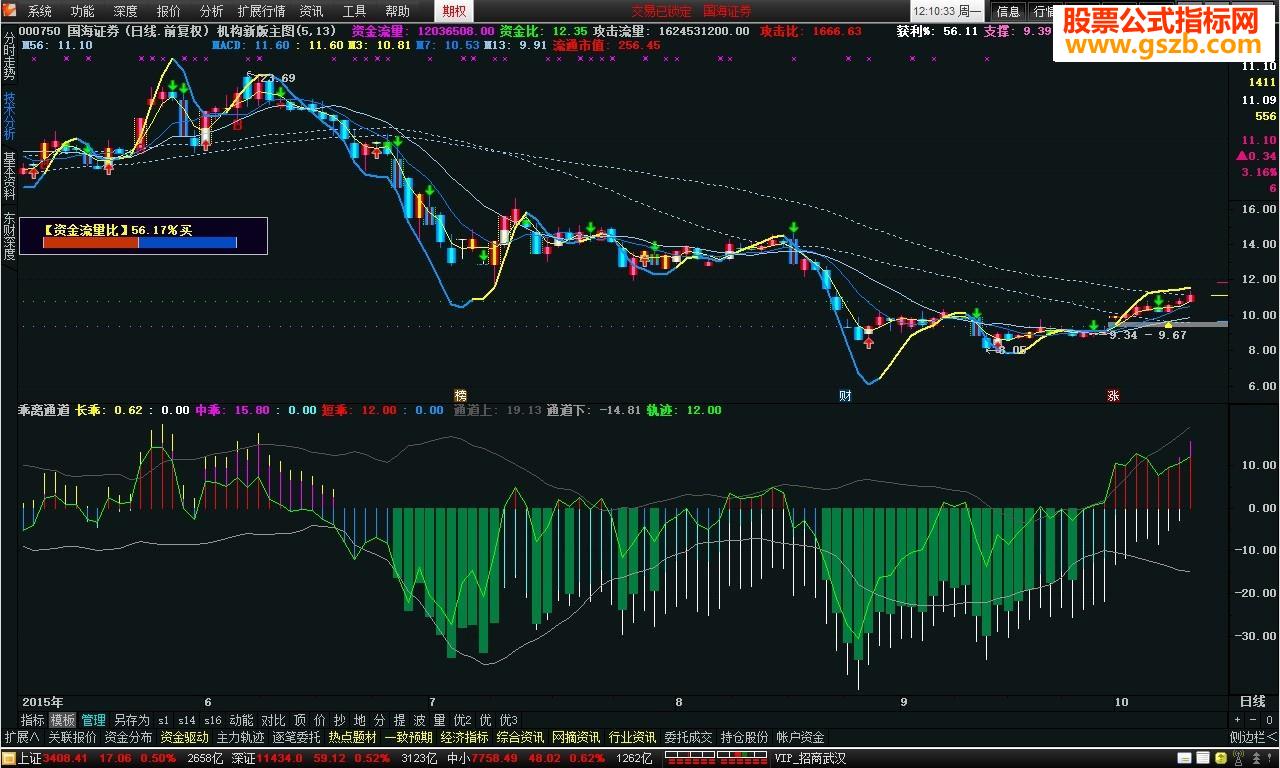Open the 帮助 menu
The image size is (1280, 768).
397,11
